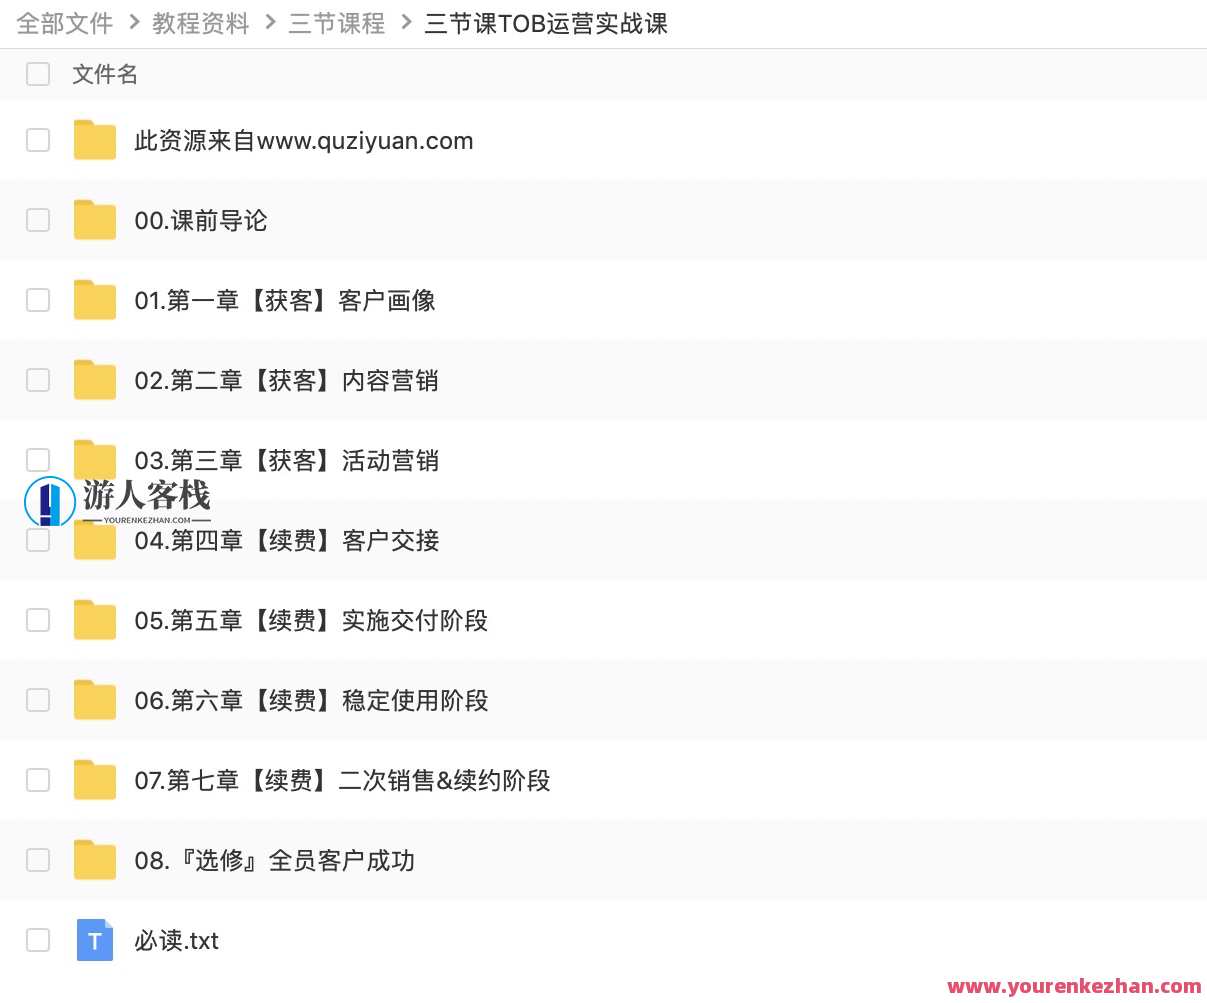Click the www.yourenkezhan.com link
The height and width of the screenshot is (1003, 1207).
point(1071,986)
